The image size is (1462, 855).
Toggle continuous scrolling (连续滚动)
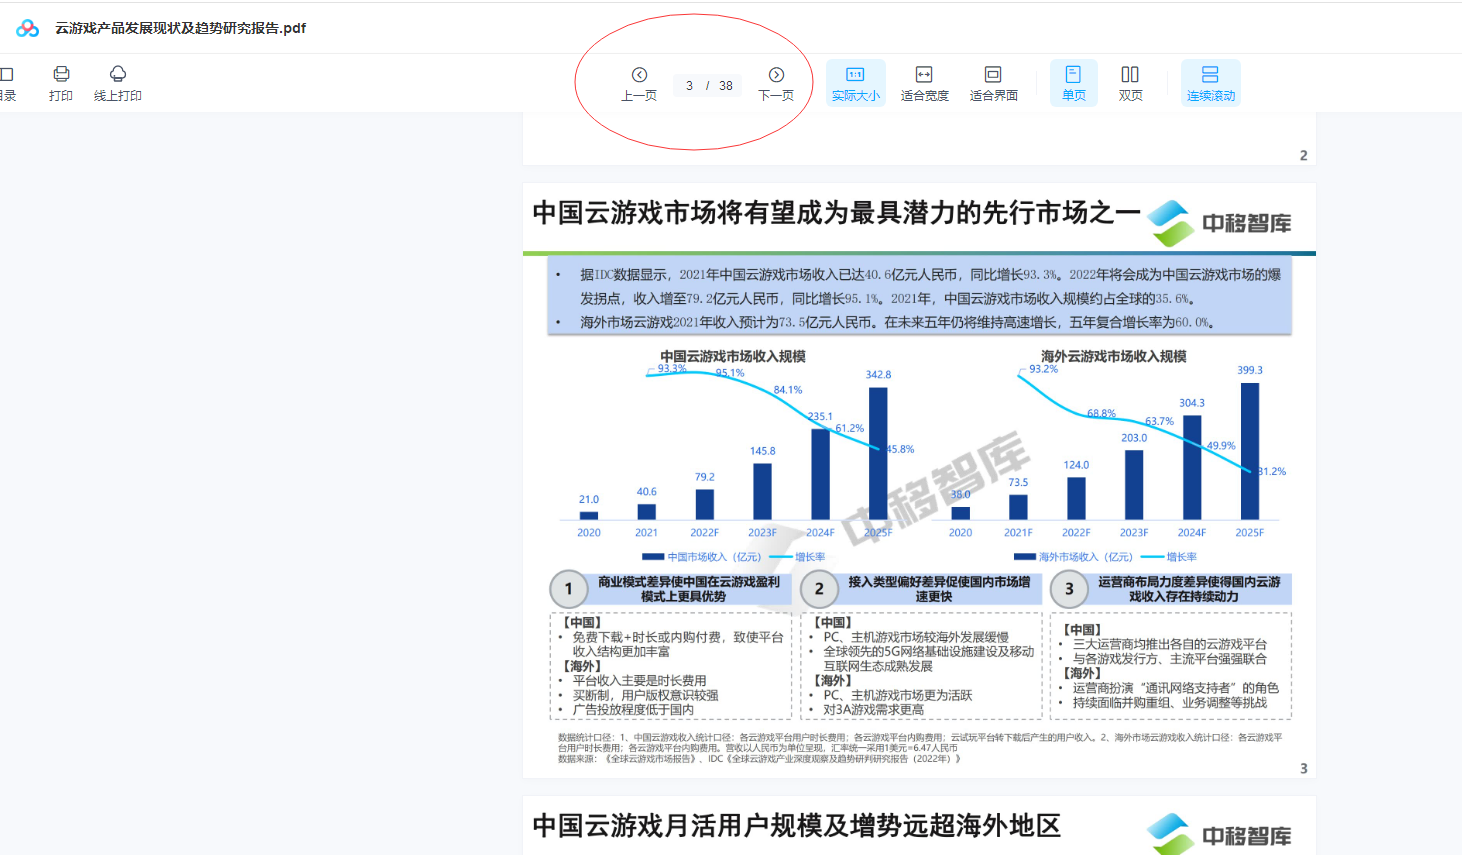tap(1210, 83)
